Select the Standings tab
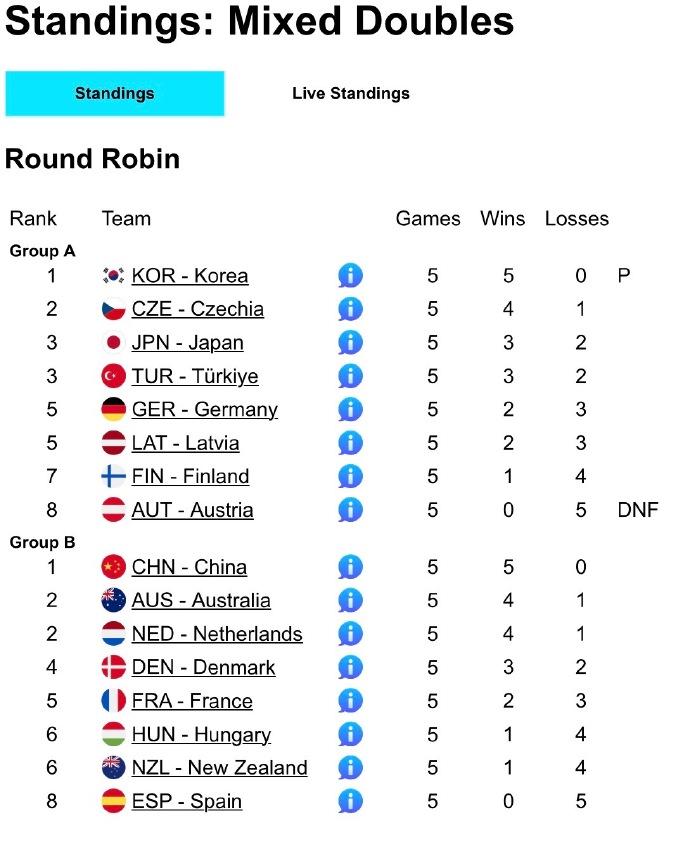Image resolution: width=690 pixels, height=849 pixels. [x=114, y=94]
